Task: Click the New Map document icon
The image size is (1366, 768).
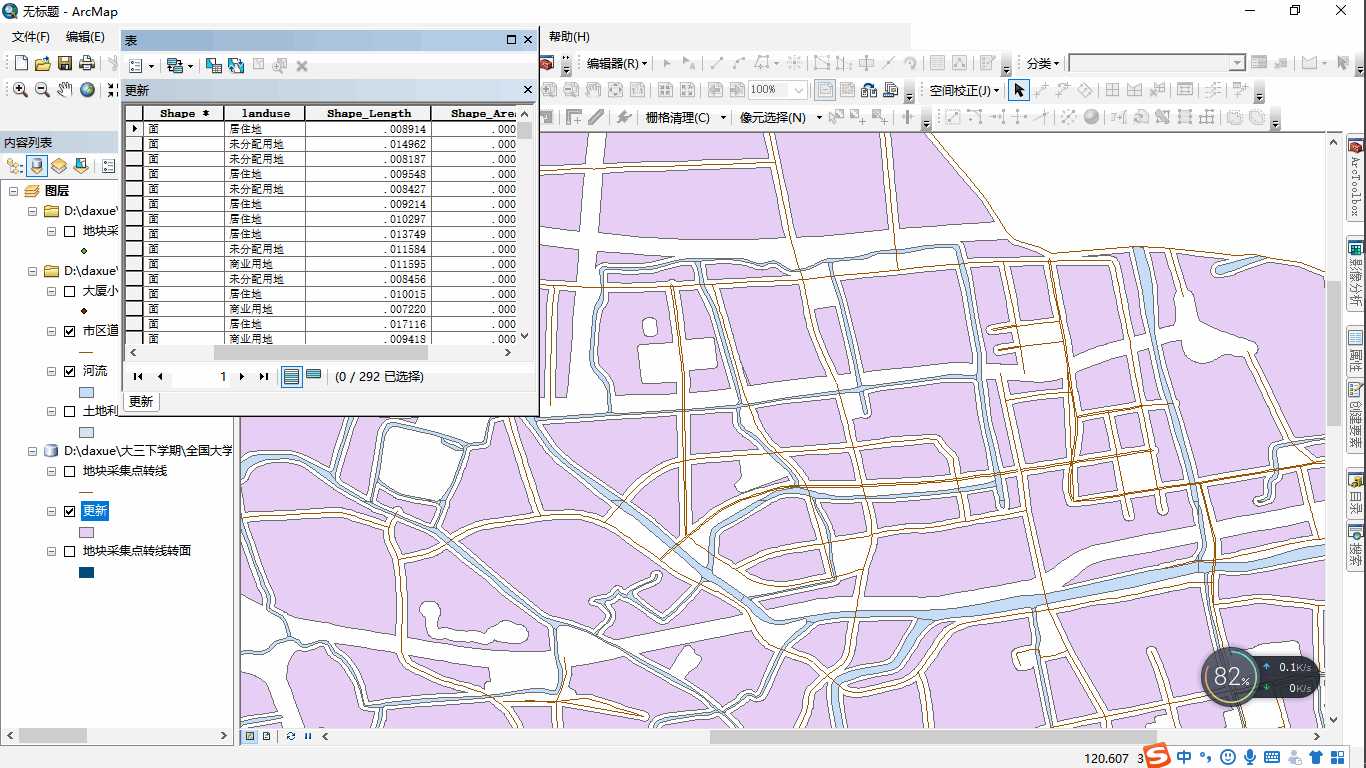Action: pyautogui.click(x=20, y=64)
